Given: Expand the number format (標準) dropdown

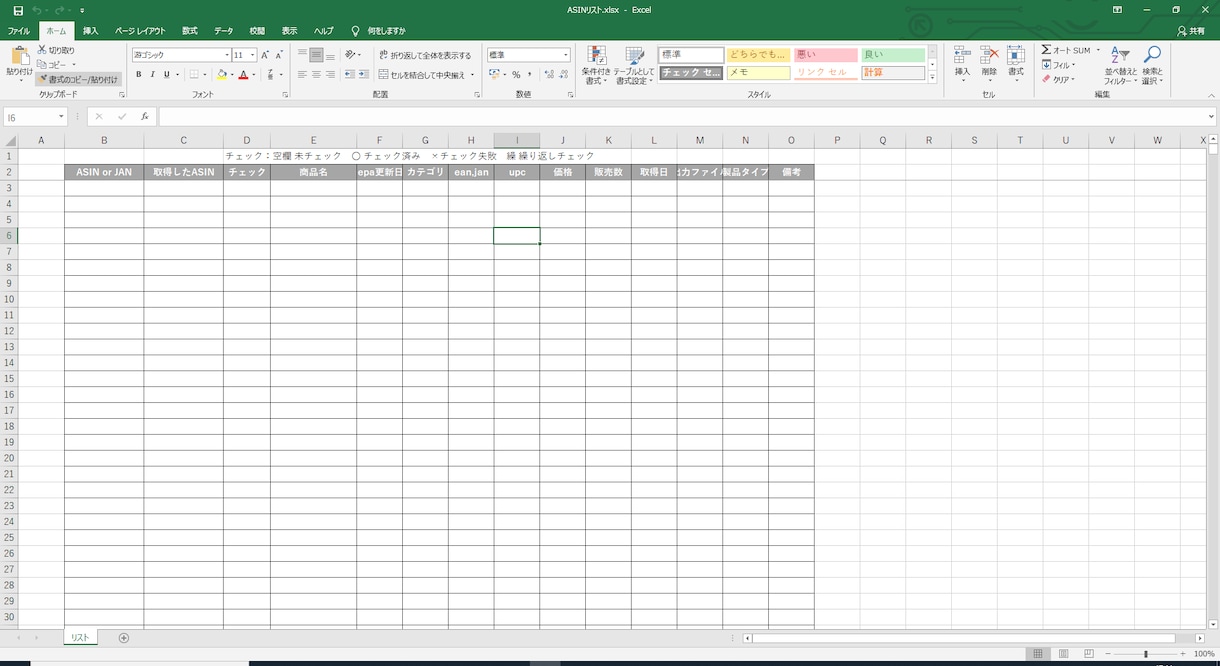Looking at the screenshot, I should pos(566,55).
